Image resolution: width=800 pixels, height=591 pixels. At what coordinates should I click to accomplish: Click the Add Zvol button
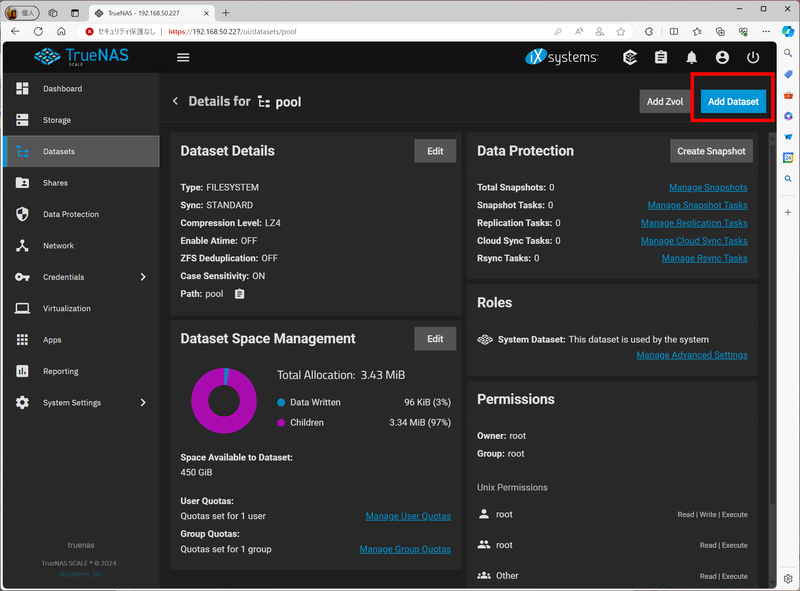[x=665, y=102]
